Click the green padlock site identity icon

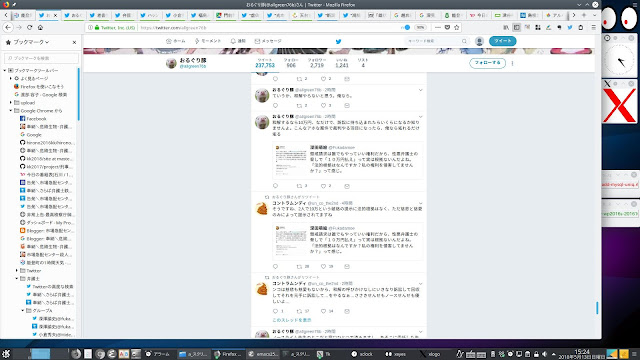[97, 27]
